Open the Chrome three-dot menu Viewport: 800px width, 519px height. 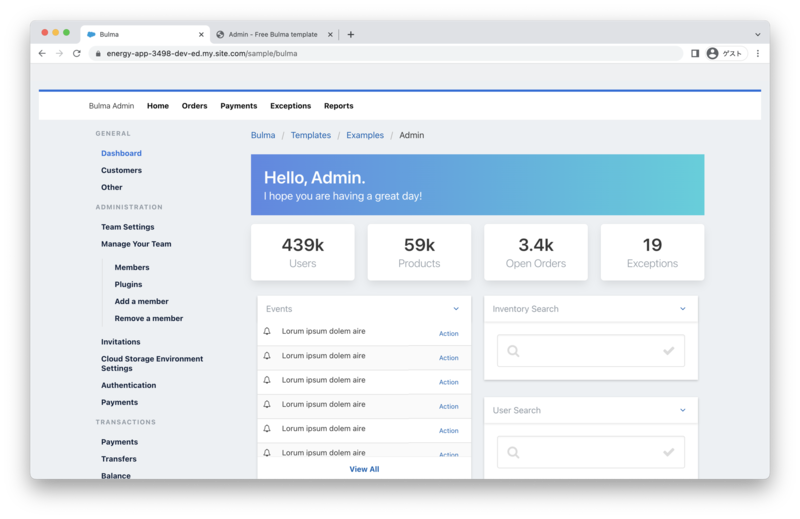point(758,53)
